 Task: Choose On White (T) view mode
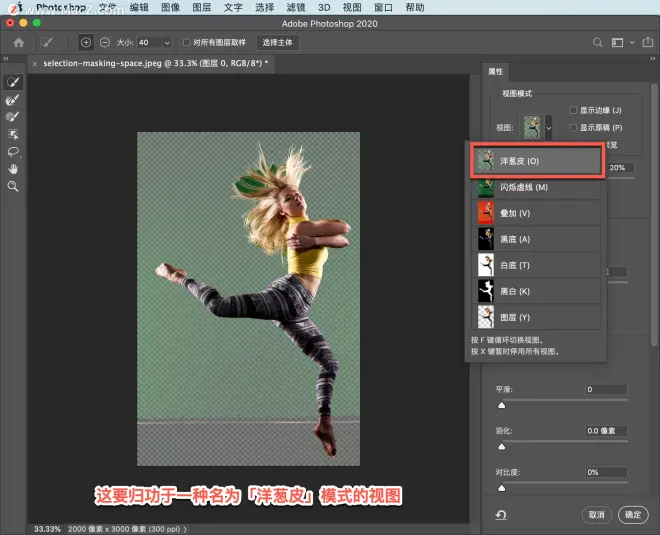click(x=536, y=265)
